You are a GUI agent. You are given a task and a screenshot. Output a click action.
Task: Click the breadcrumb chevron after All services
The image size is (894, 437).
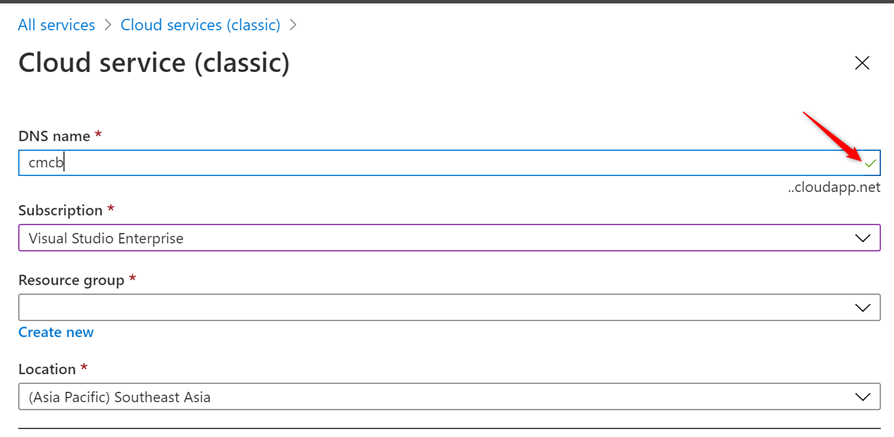pyautogui.click(x=108, y=25)
